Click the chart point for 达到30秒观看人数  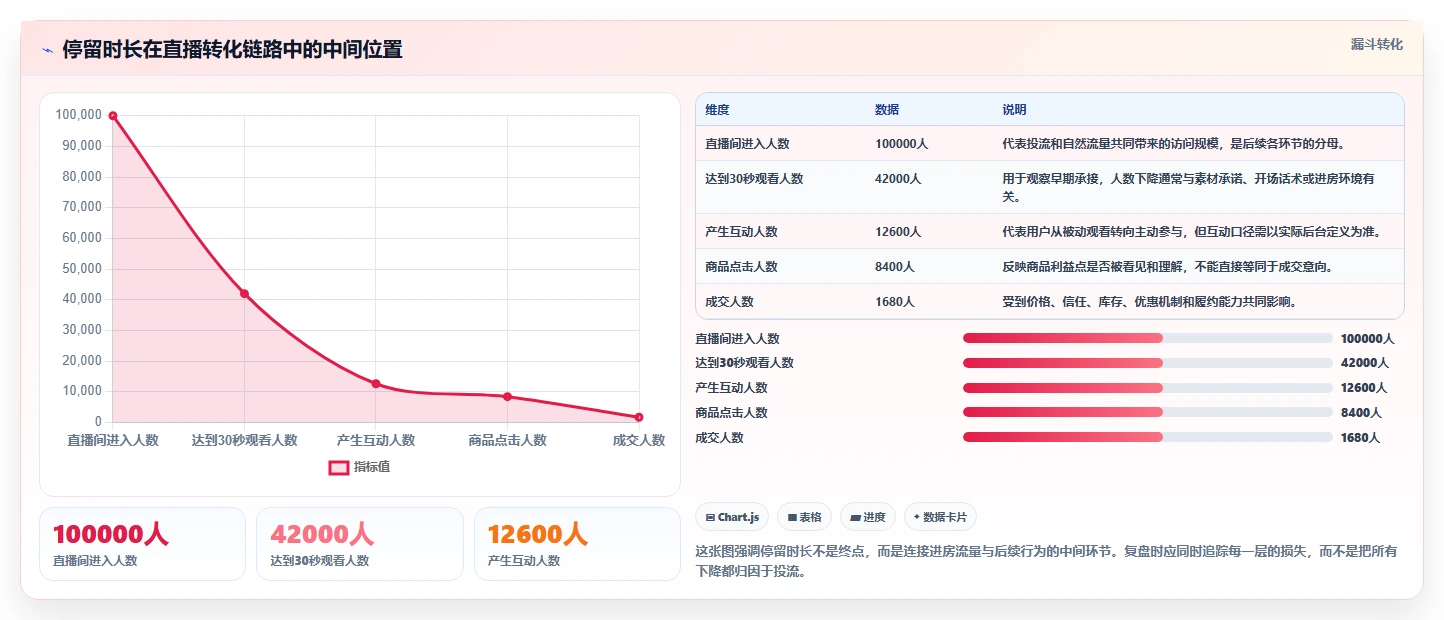244,293
